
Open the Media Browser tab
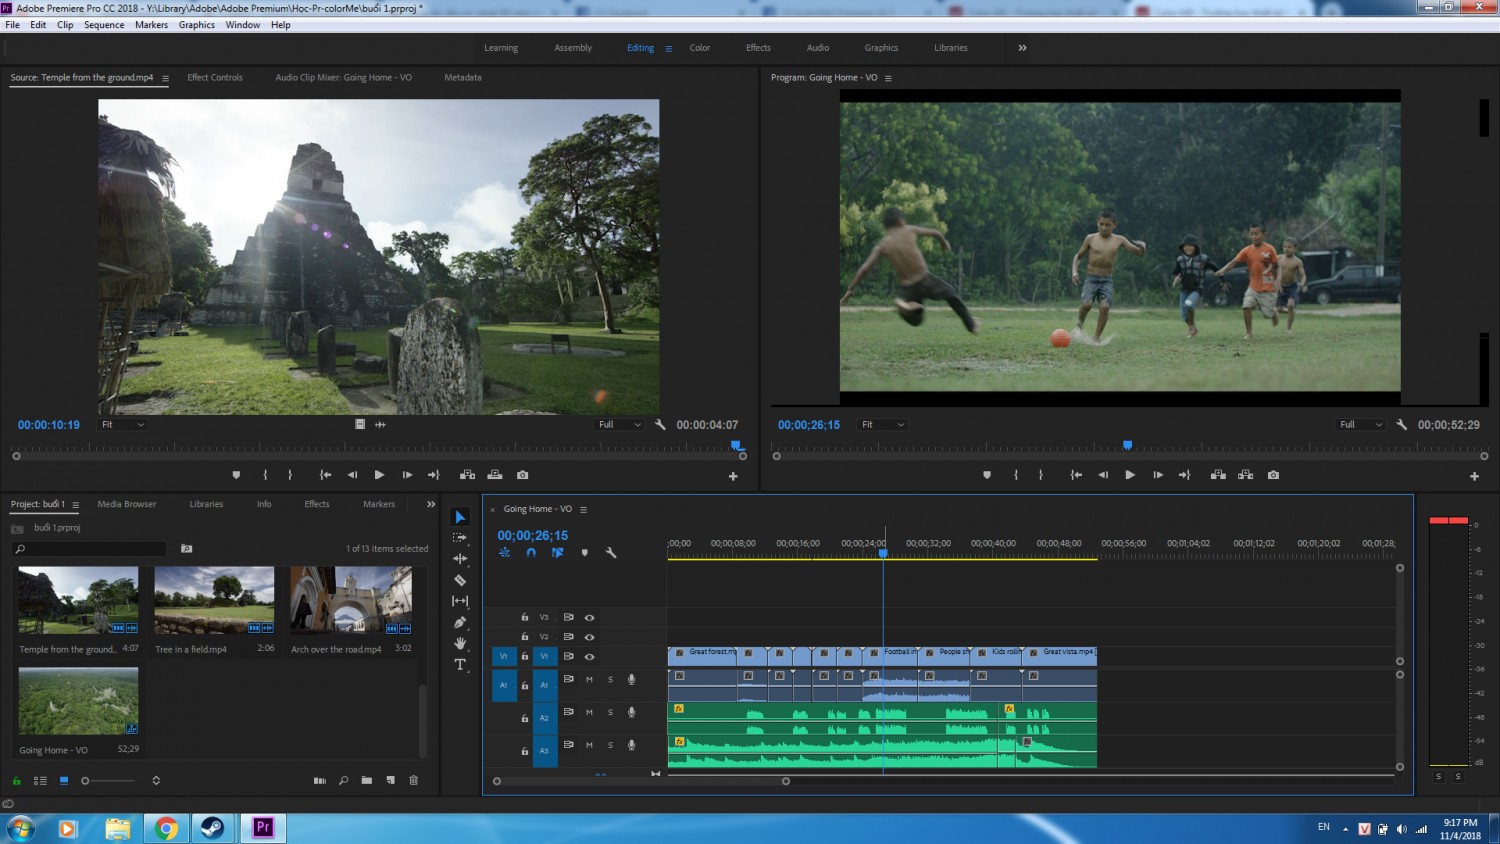click(127, 504)
